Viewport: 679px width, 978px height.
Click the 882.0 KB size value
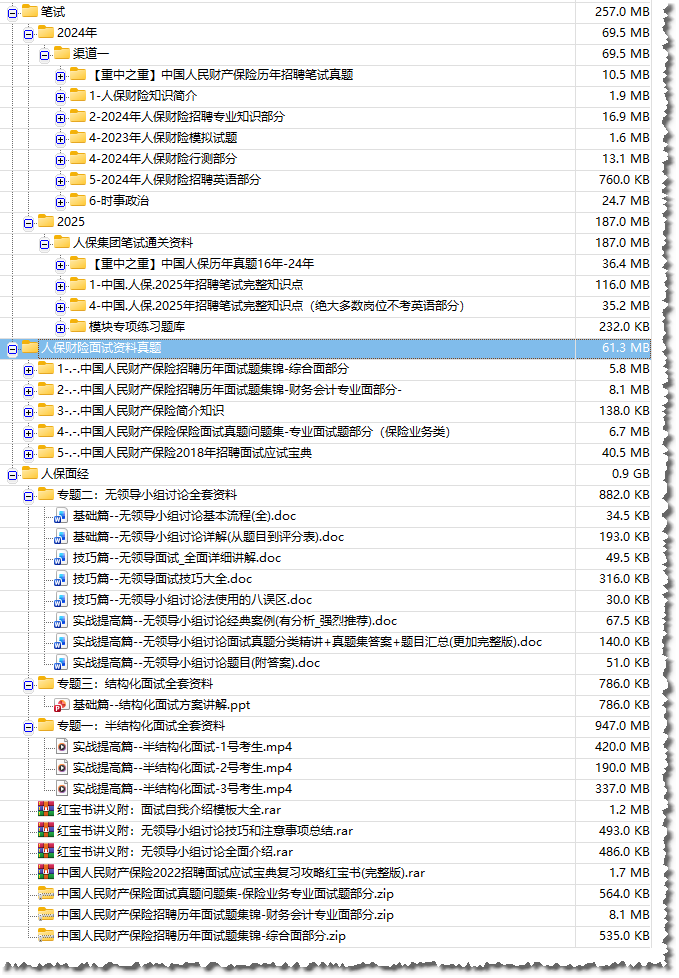pos(624,495)
